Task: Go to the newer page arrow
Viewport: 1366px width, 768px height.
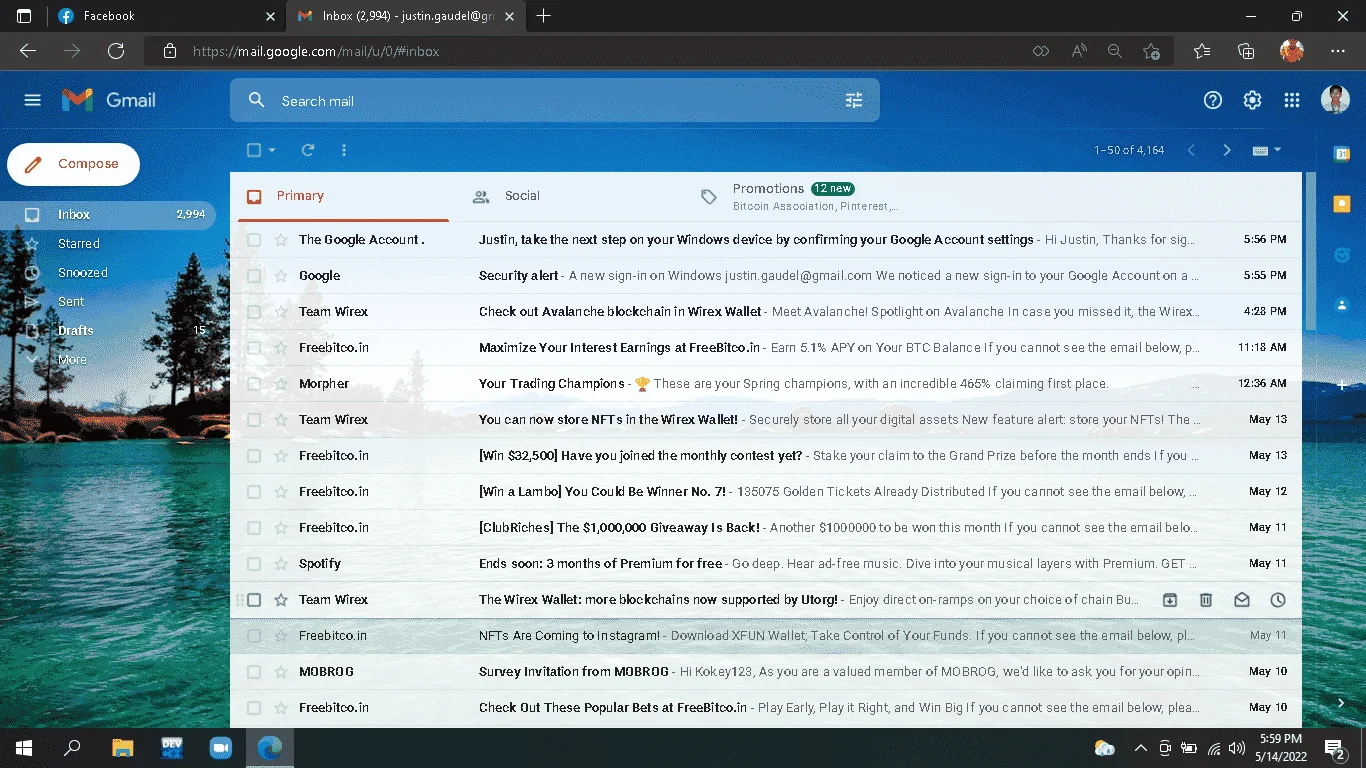Action: tap(1191, 150)
